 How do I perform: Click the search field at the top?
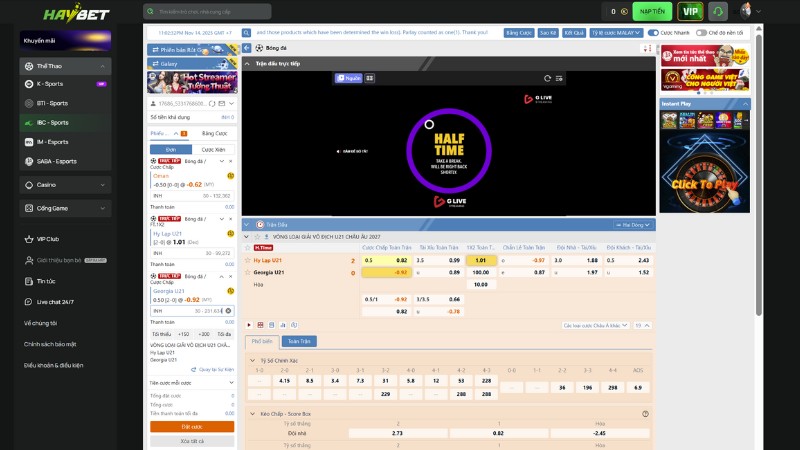tap(207, 11)
